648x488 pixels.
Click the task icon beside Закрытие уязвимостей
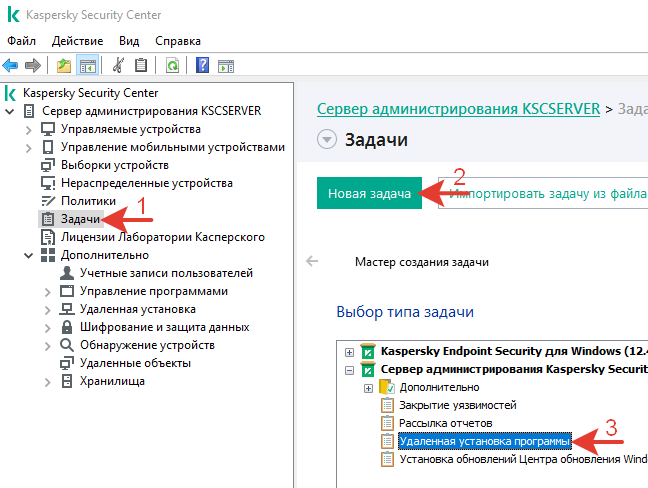[387, 405]
